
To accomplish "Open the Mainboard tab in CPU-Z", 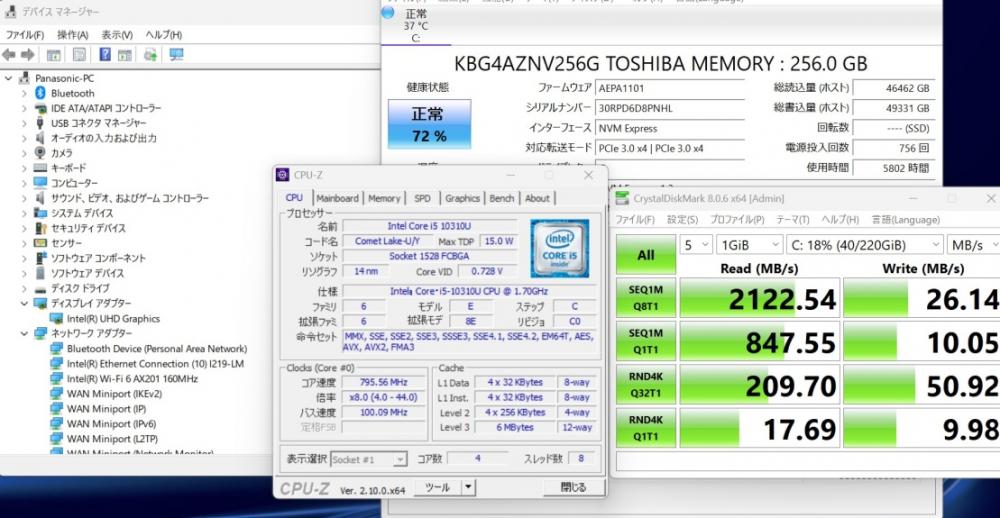I will tap(337, 198).
